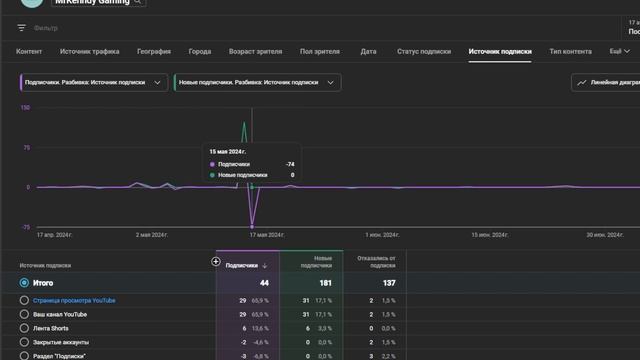
Task: Select radio for Раздел "Подписки" row
Action: [24, 356]
